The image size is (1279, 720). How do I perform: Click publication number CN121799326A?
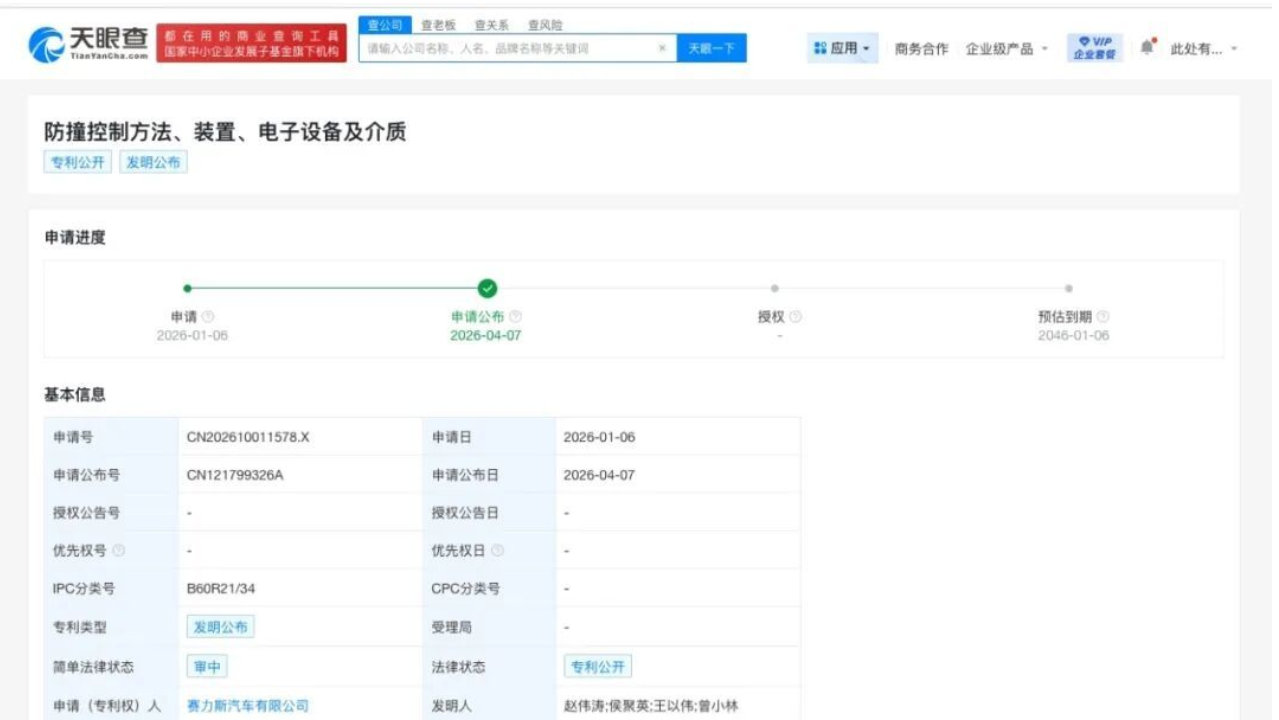[x=235, y=475]
